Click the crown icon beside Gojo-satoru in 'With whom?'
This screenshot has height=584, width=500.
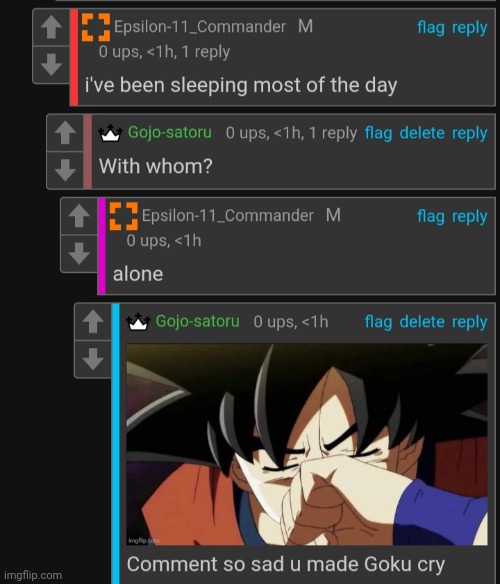tap(110, 133)
